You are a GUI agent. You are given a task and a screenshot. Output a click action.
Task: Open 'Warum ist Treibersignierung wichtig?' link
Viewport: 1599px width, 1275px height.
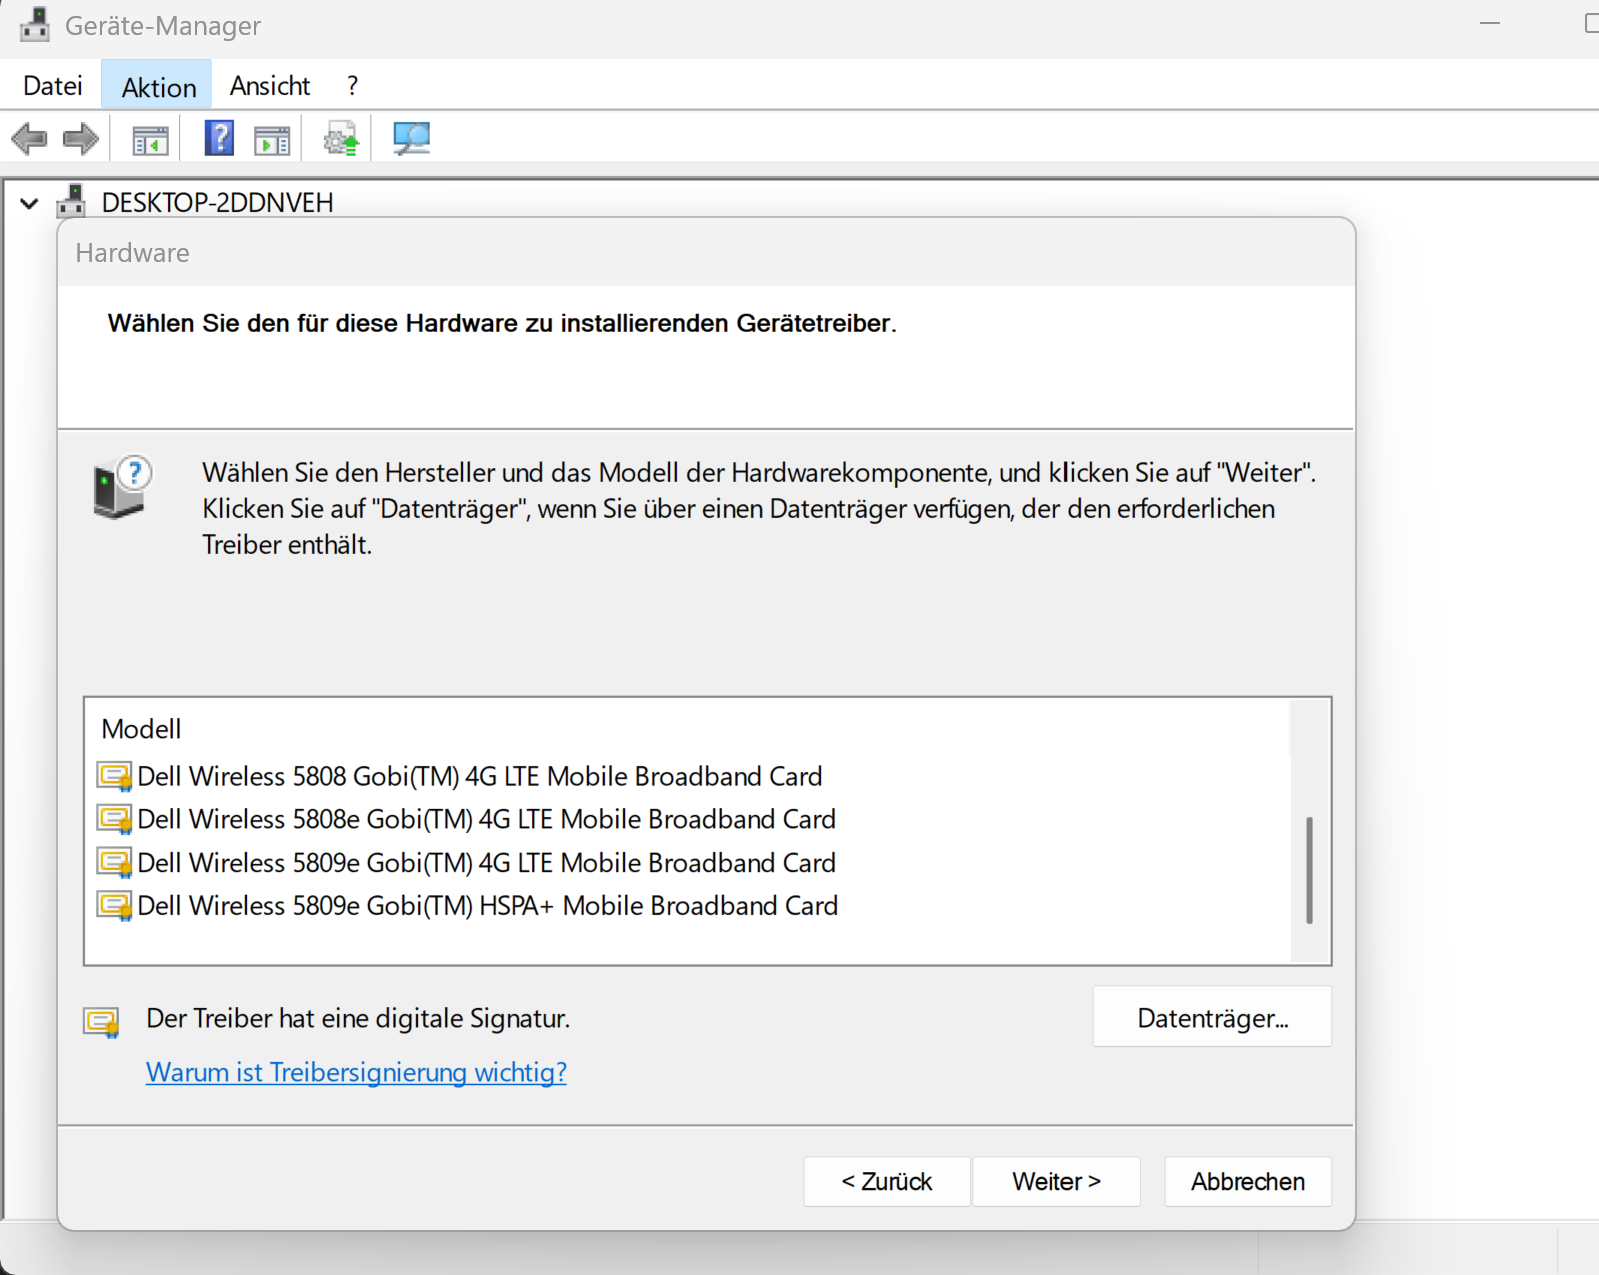[x=356, y=1072]
